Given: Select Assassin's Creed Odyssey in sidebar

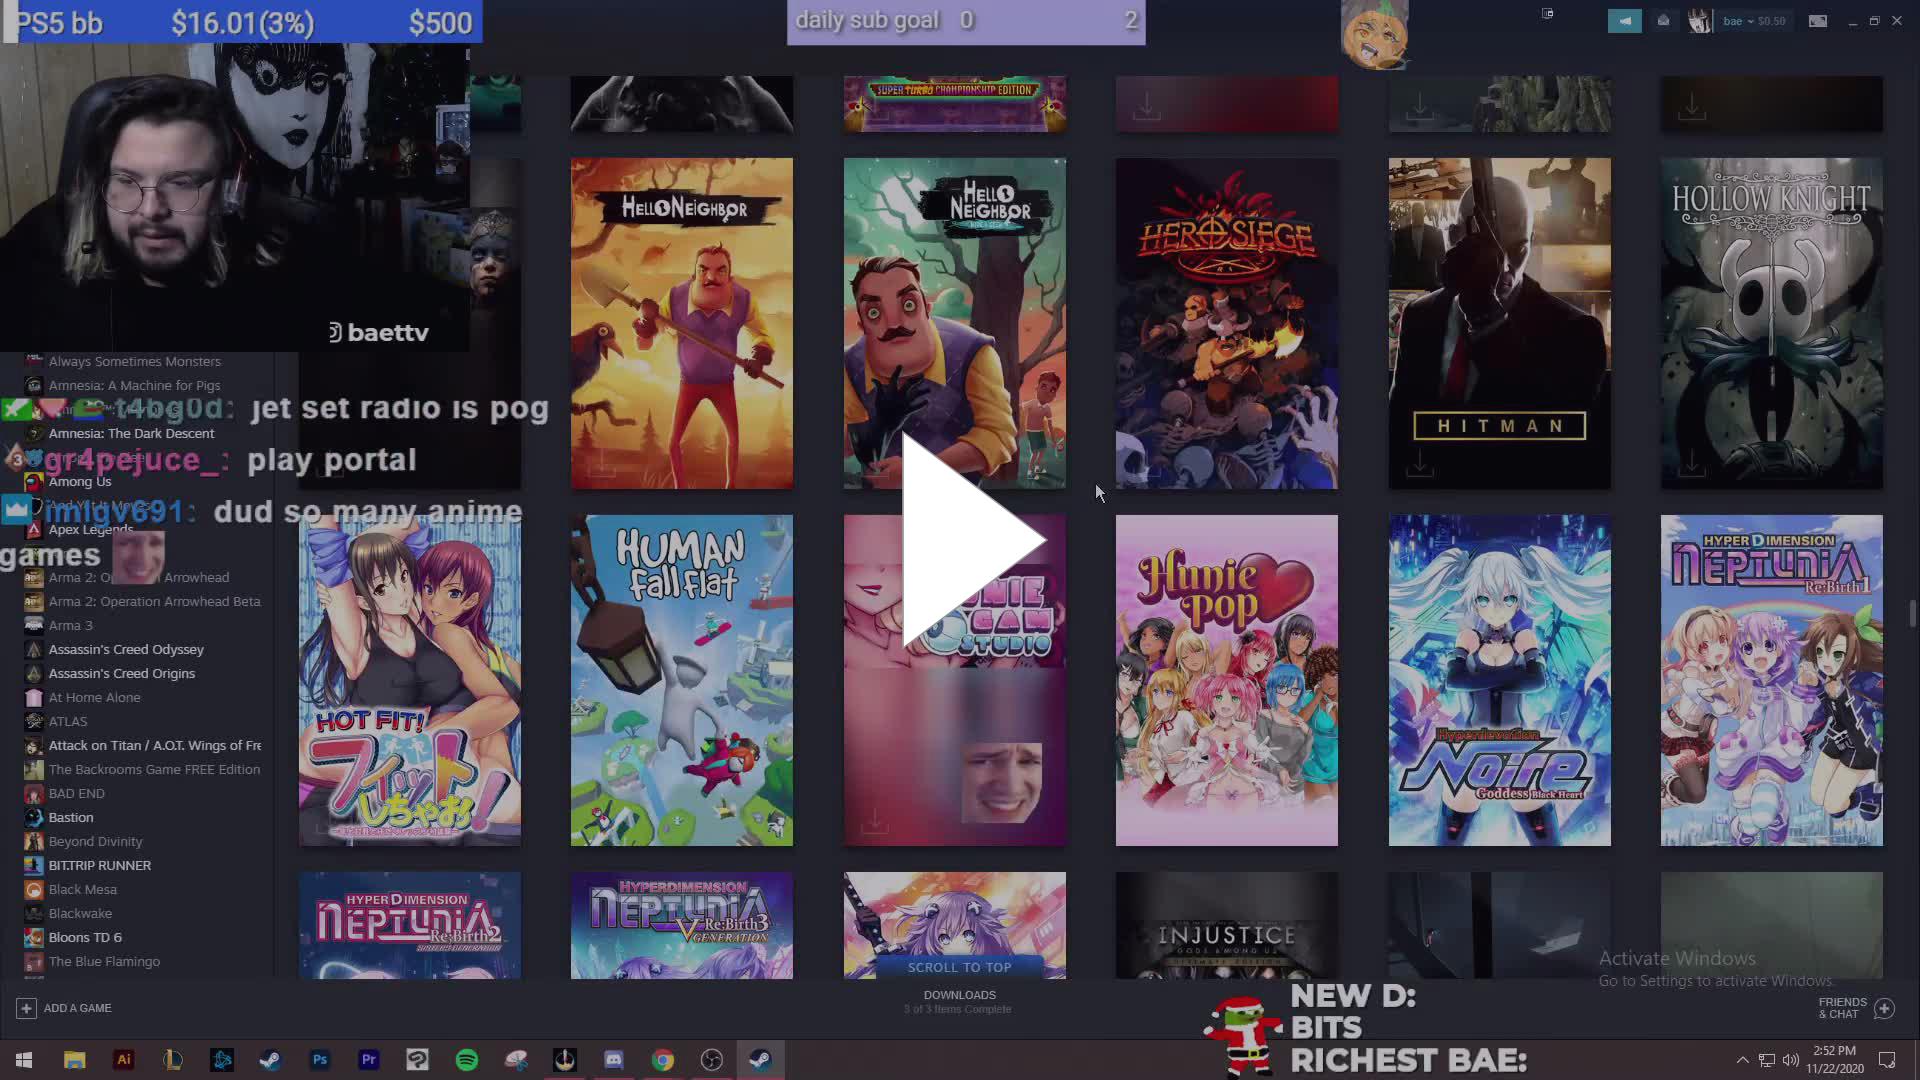Looking at the screenshot, I should pos(125,649).
